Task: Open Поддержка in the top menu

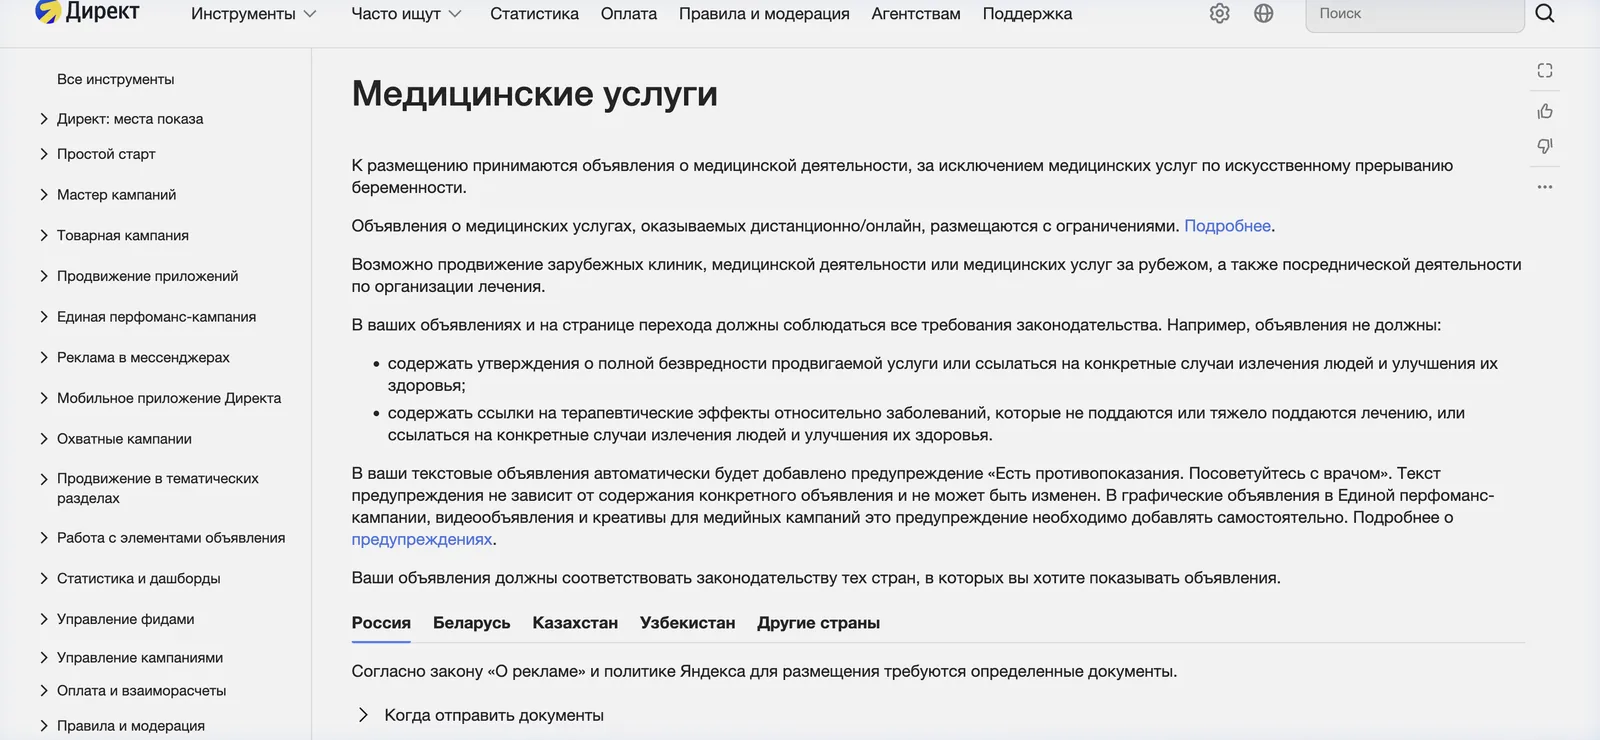Action: click(1027, 14)
